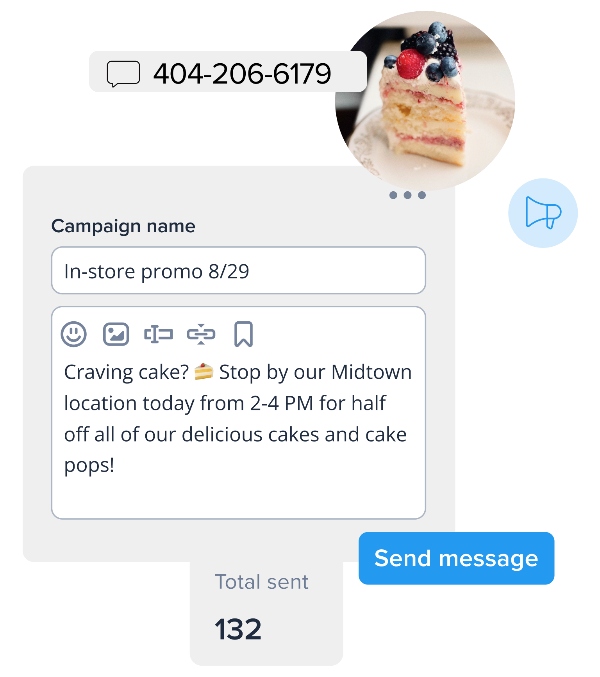Click "Craving cake?" at message start
This screenshot has width=600, height=677.
coord(126,373)
